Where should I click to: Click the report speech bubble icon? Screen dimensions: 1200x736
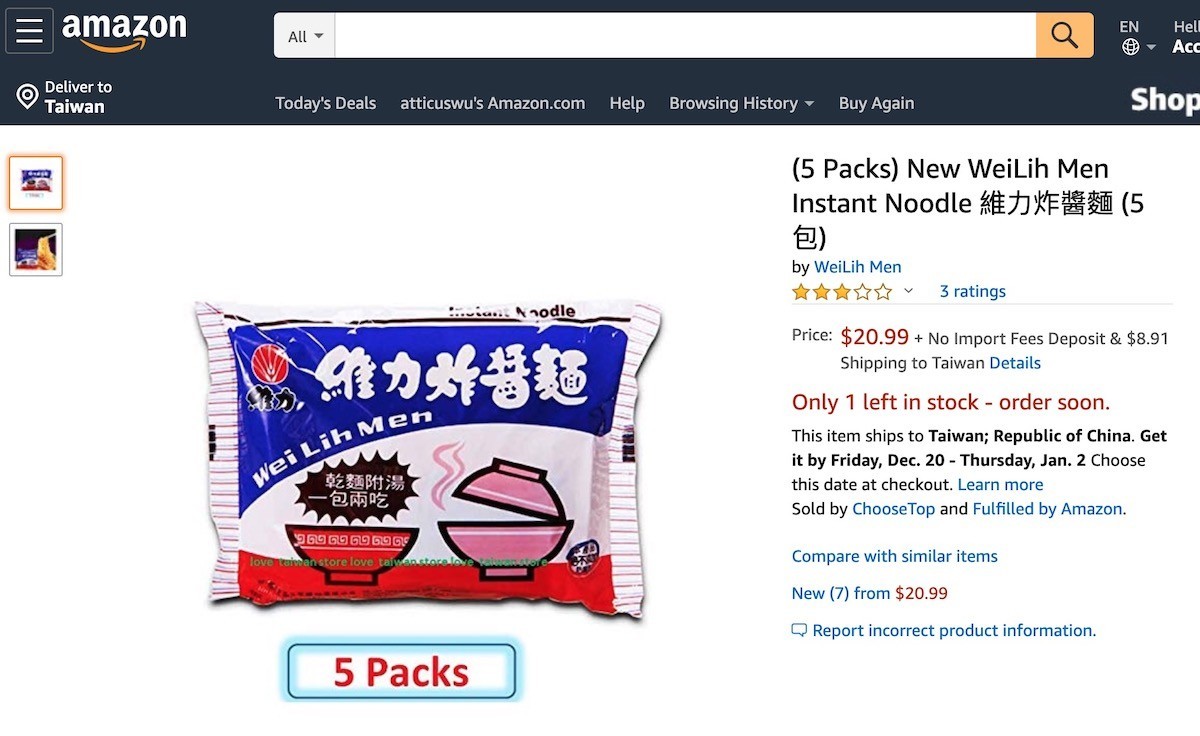[799, 630]
